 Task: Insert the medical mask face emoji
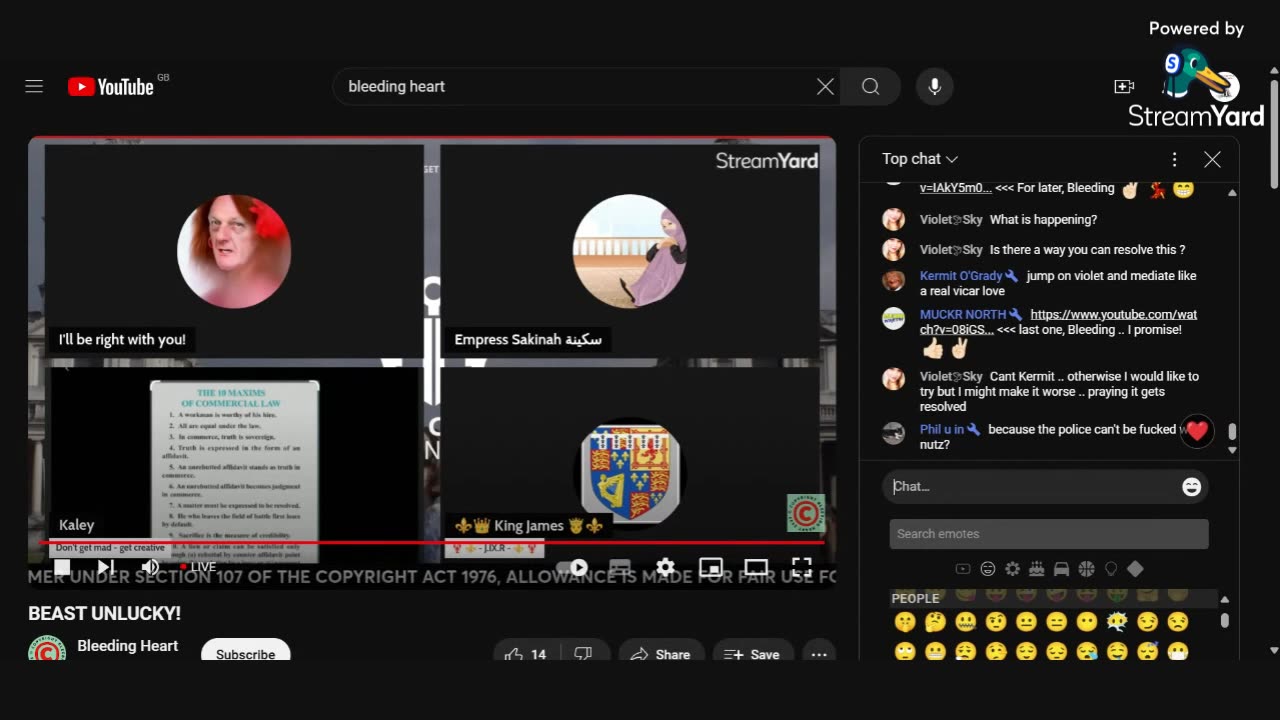click(1177, 651)
